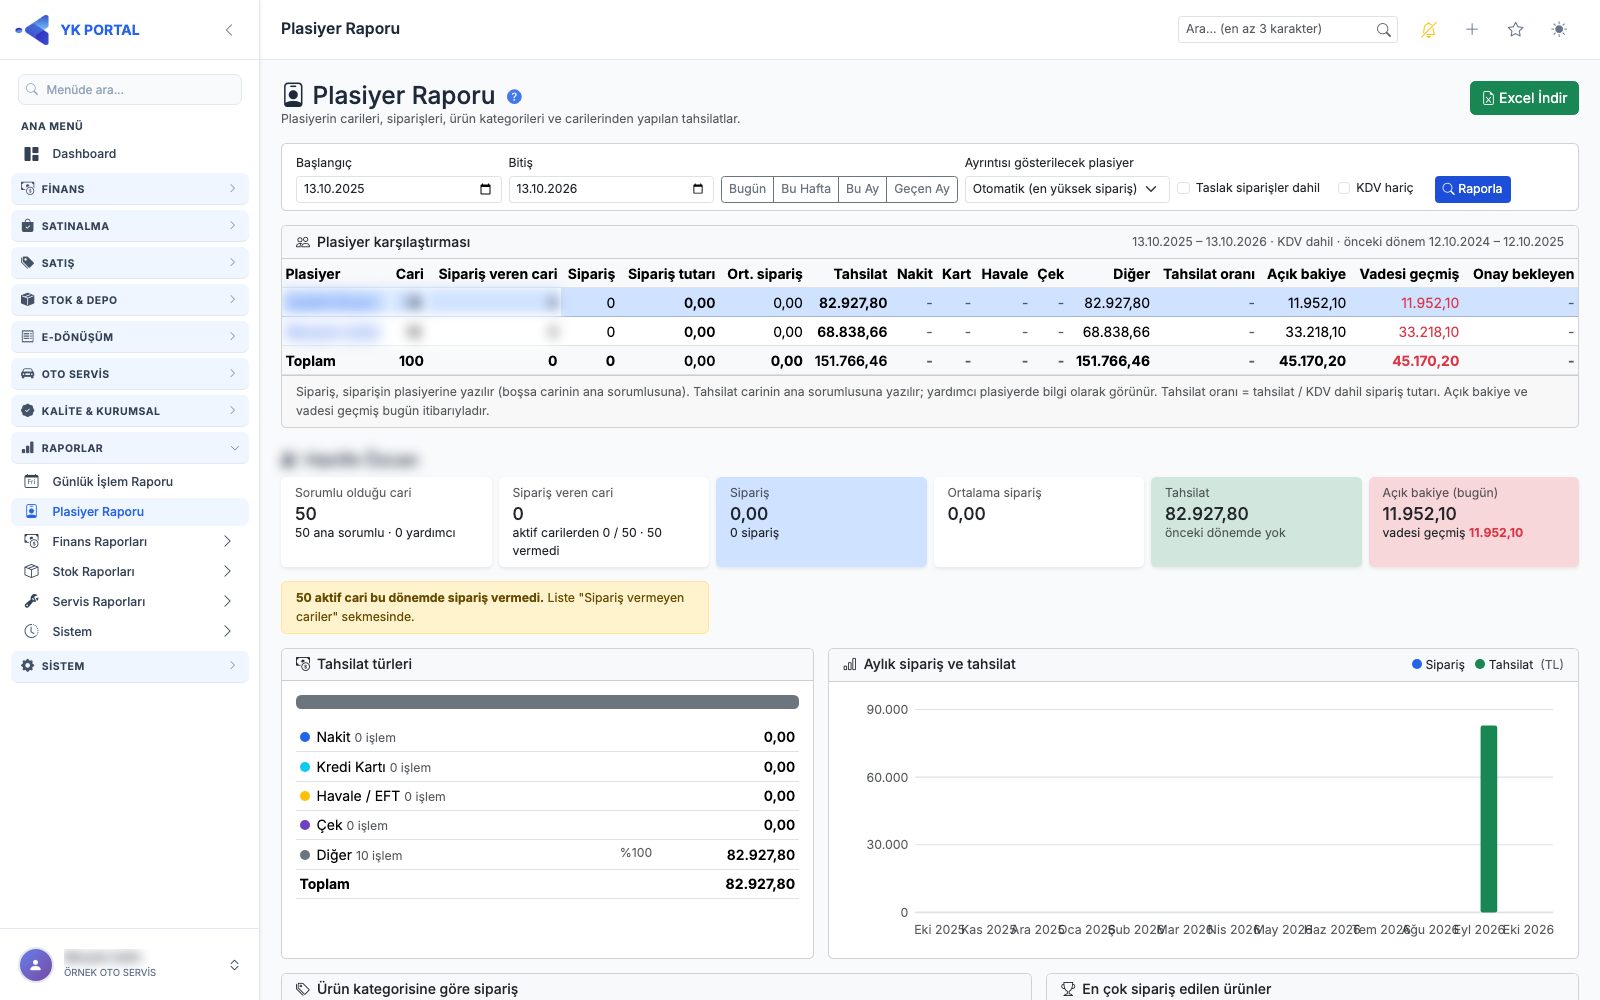Expand the FİNANS menu section
1600x1000 pixels.
(x=130, y=189)
